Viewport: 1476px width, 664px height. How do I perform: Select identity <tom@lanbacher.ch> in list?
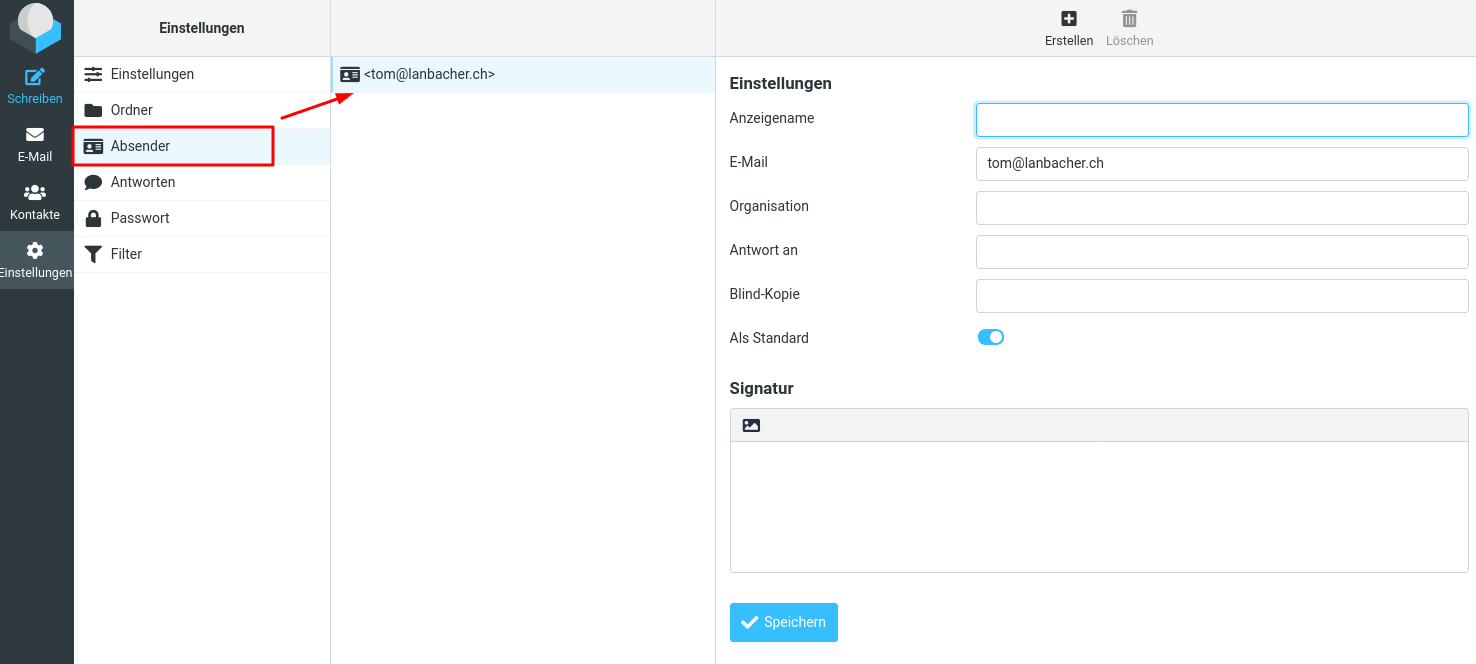tap(523, 74)
